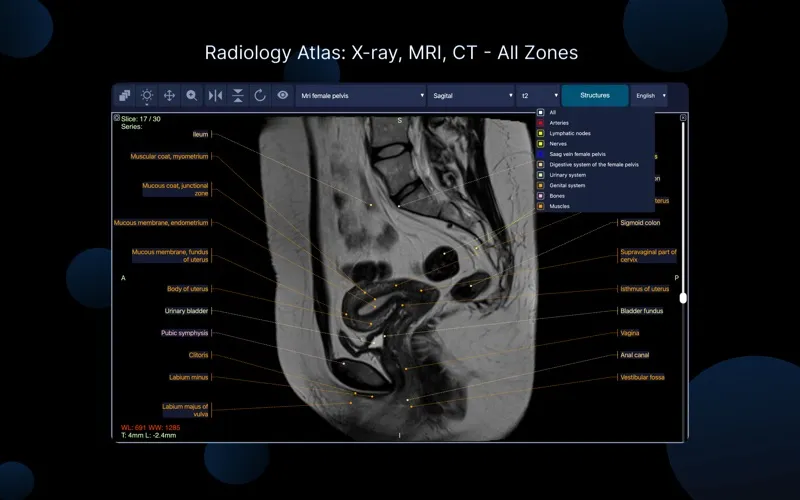Select the Vagina label
This screenshot has height=500, width=800.
pos(630,333)
